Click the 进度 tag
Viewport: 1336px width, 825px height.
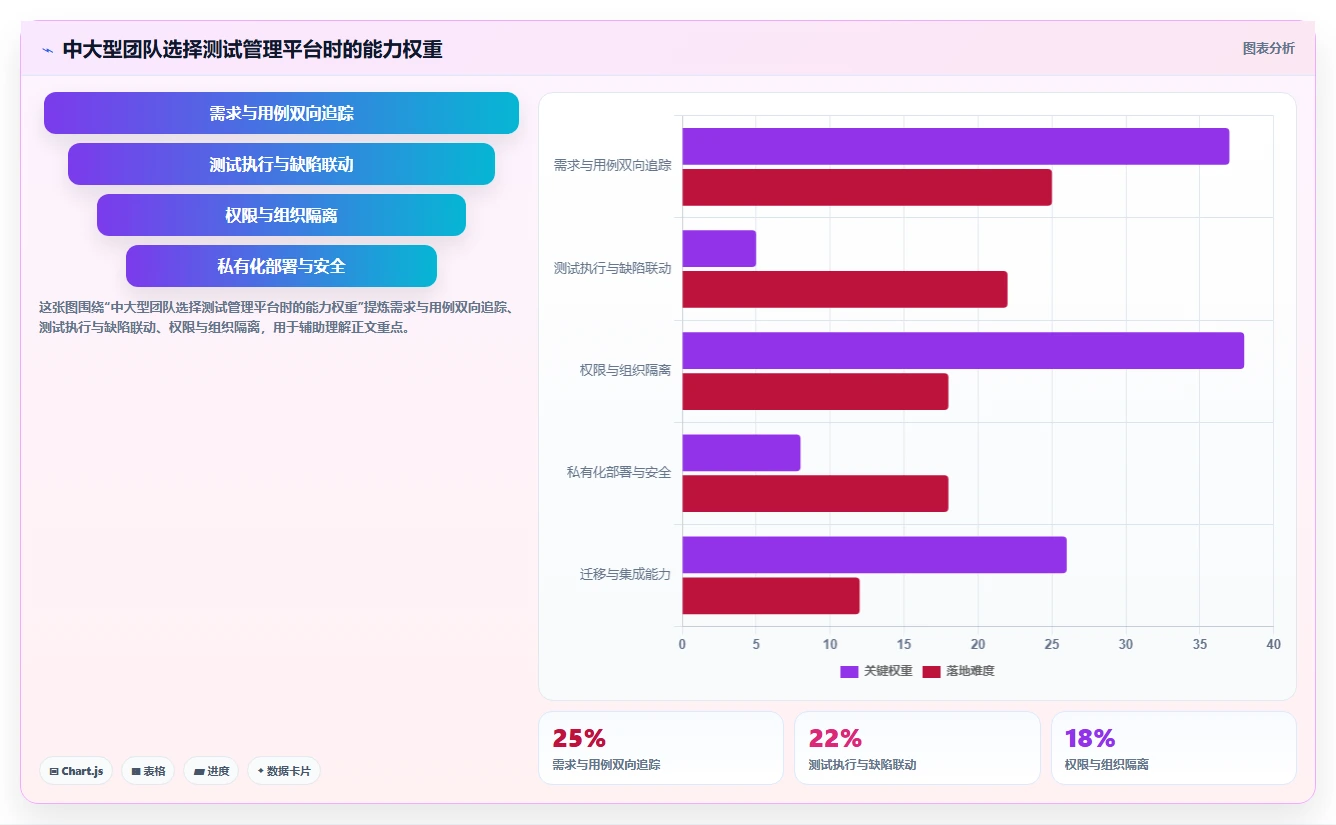(211, 771)
